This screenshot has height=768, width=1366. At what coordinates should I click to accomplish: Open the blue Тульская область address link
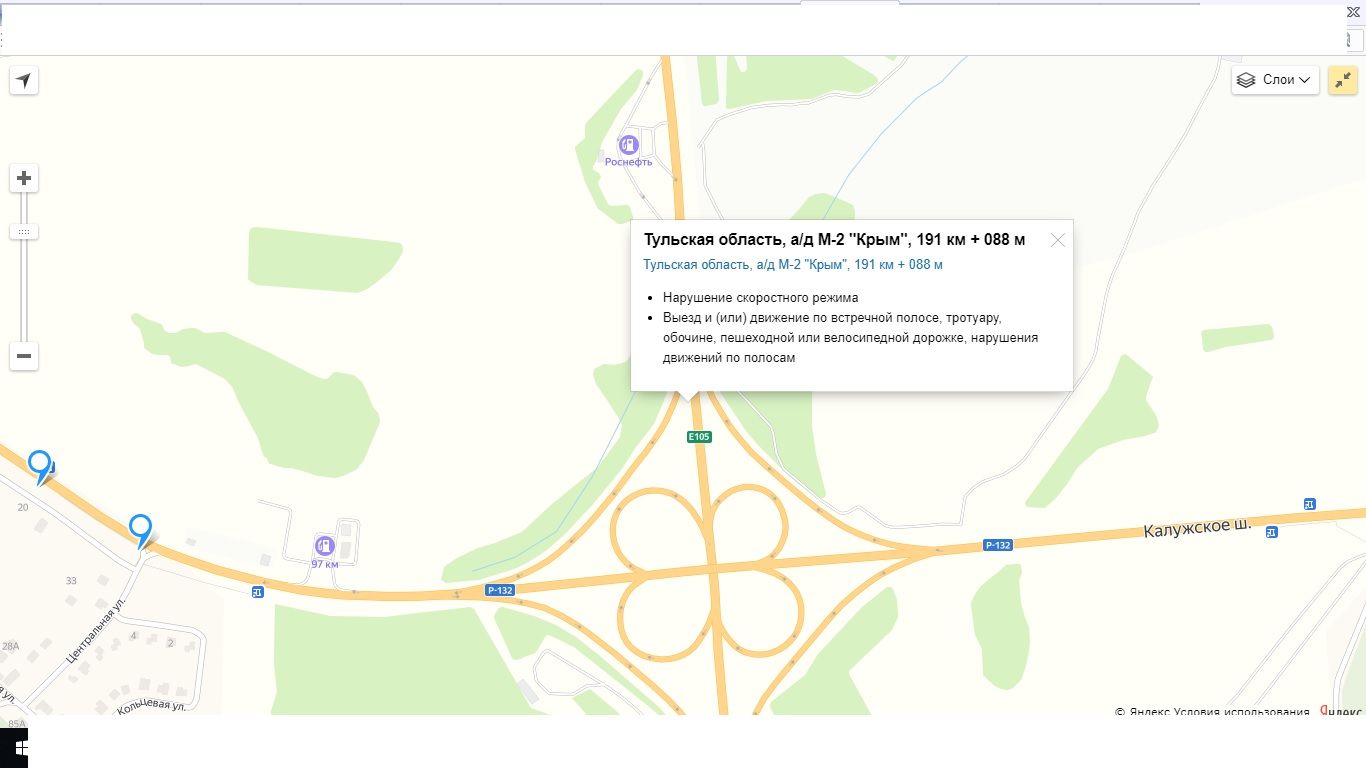pyautogui.click(x=793, y=265)
